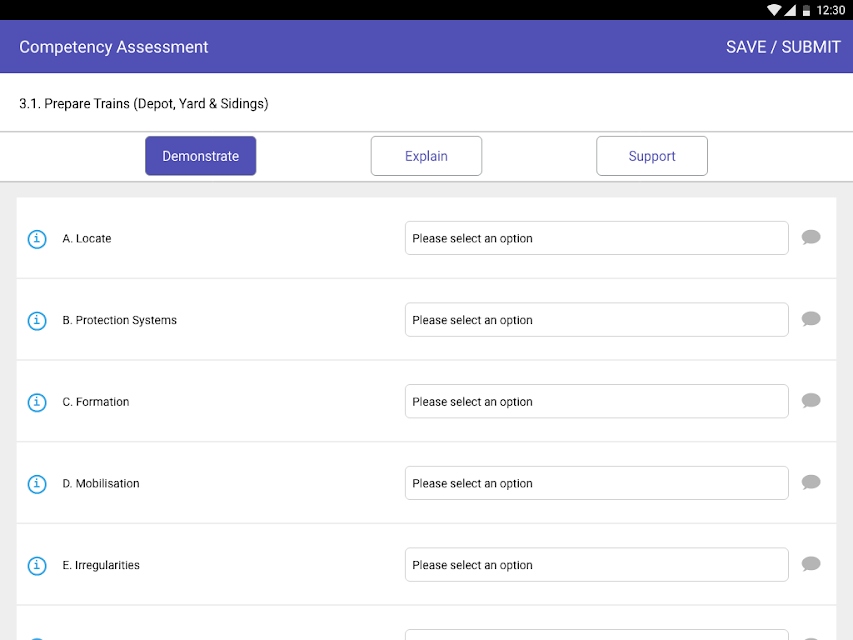
Task: Open info for E. Irregularities
Action: click(37, 565)
